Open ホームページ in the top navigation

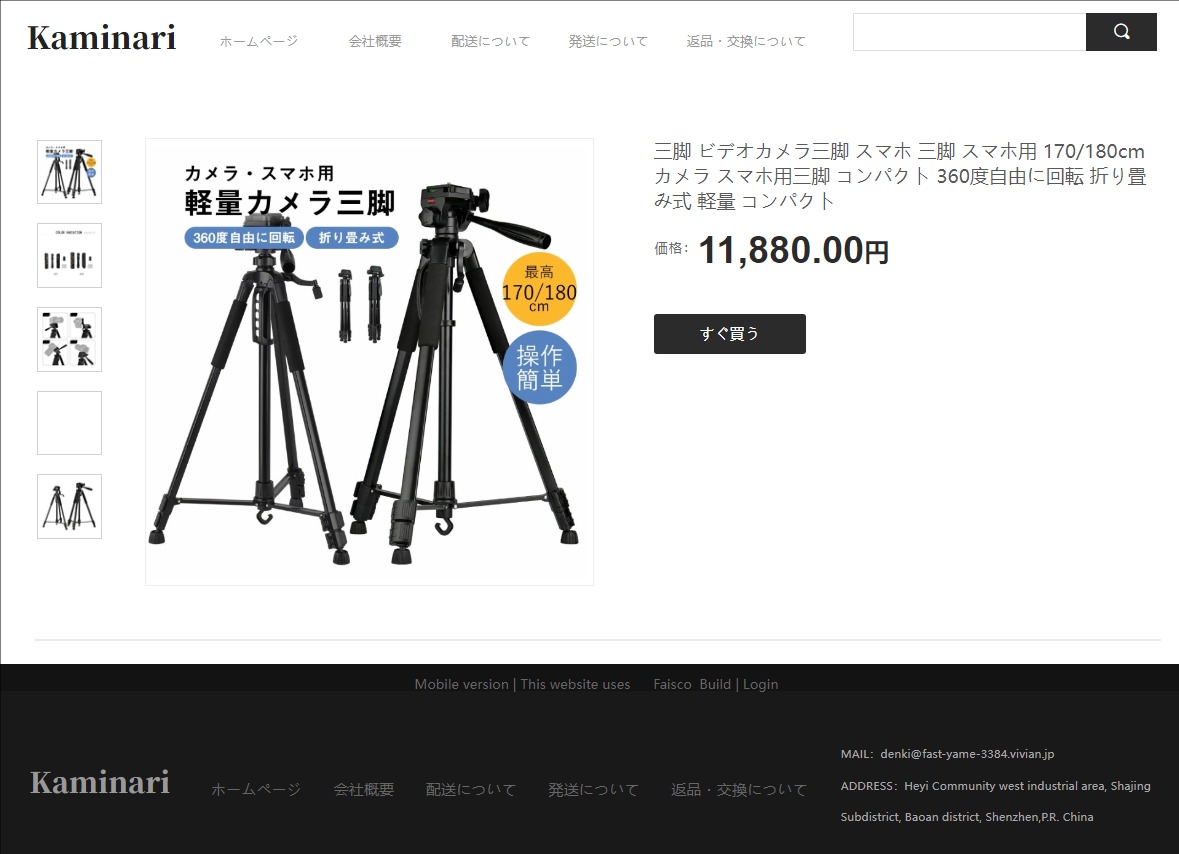click(259, 41)
